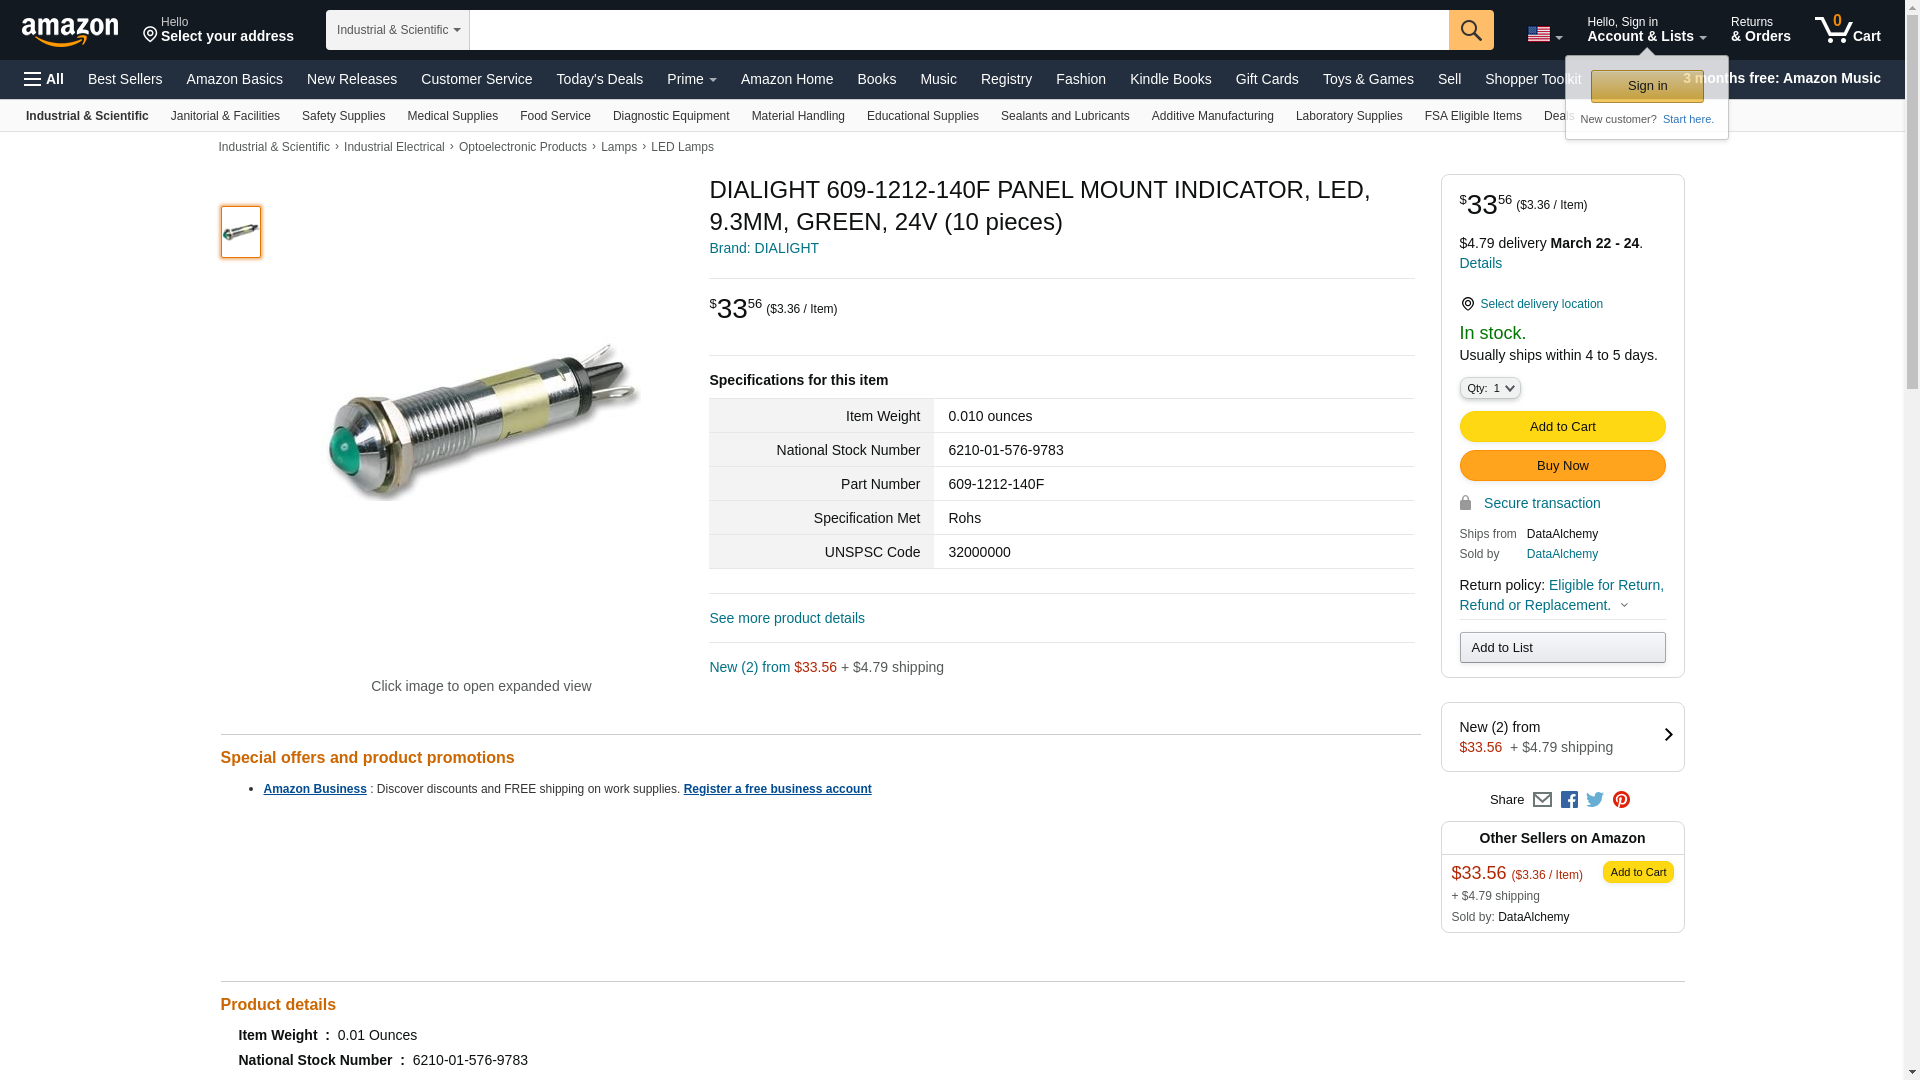This screenshot has height=1080, width=1920.
Task: Open the Prime menu
Action: click(691, 79)
